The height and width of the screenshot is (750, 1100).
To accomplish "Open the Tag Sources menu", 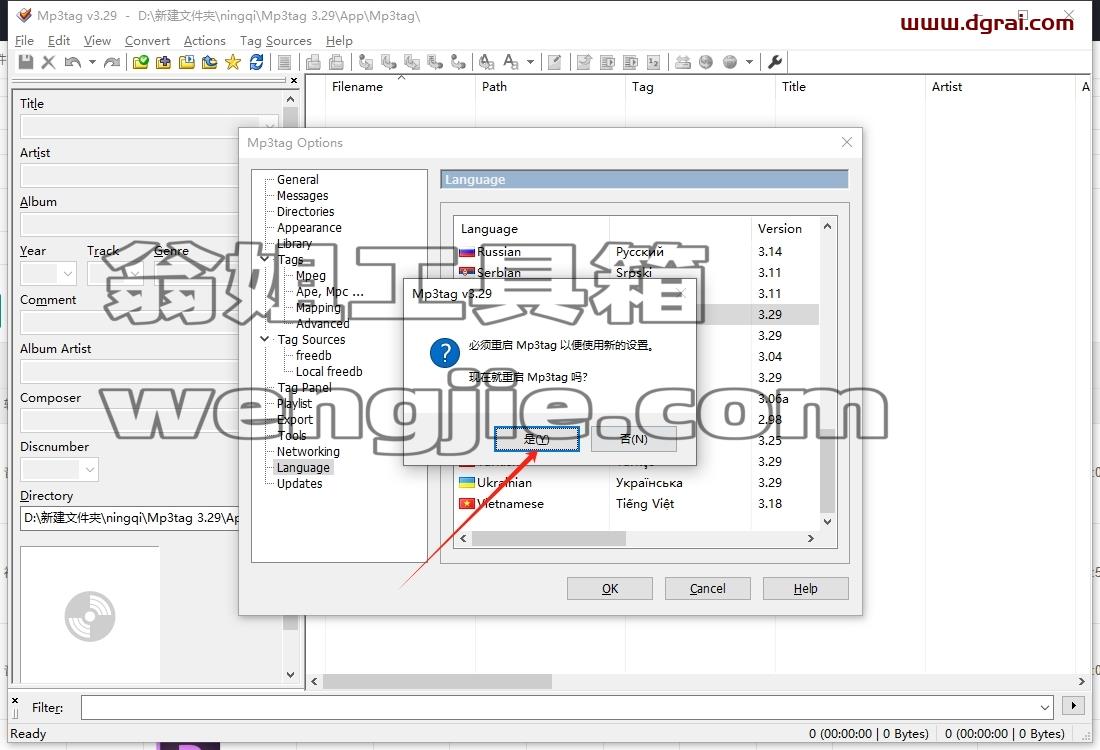I will [x=276, y=41].
